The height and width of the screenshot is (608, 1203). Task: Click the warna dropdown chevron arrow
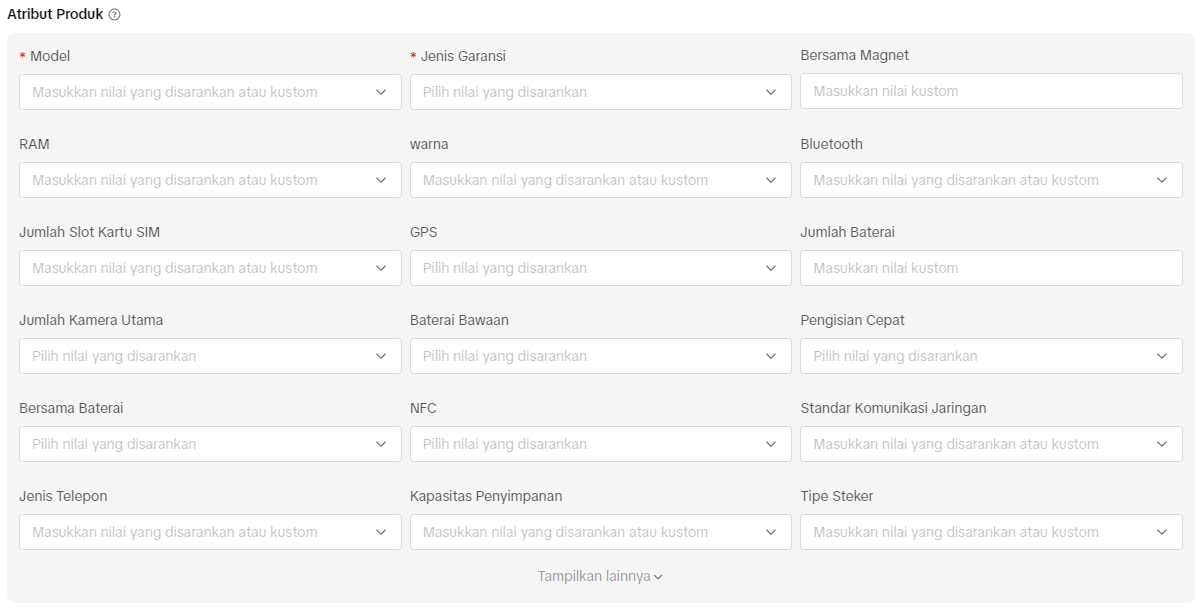point(771,180)
